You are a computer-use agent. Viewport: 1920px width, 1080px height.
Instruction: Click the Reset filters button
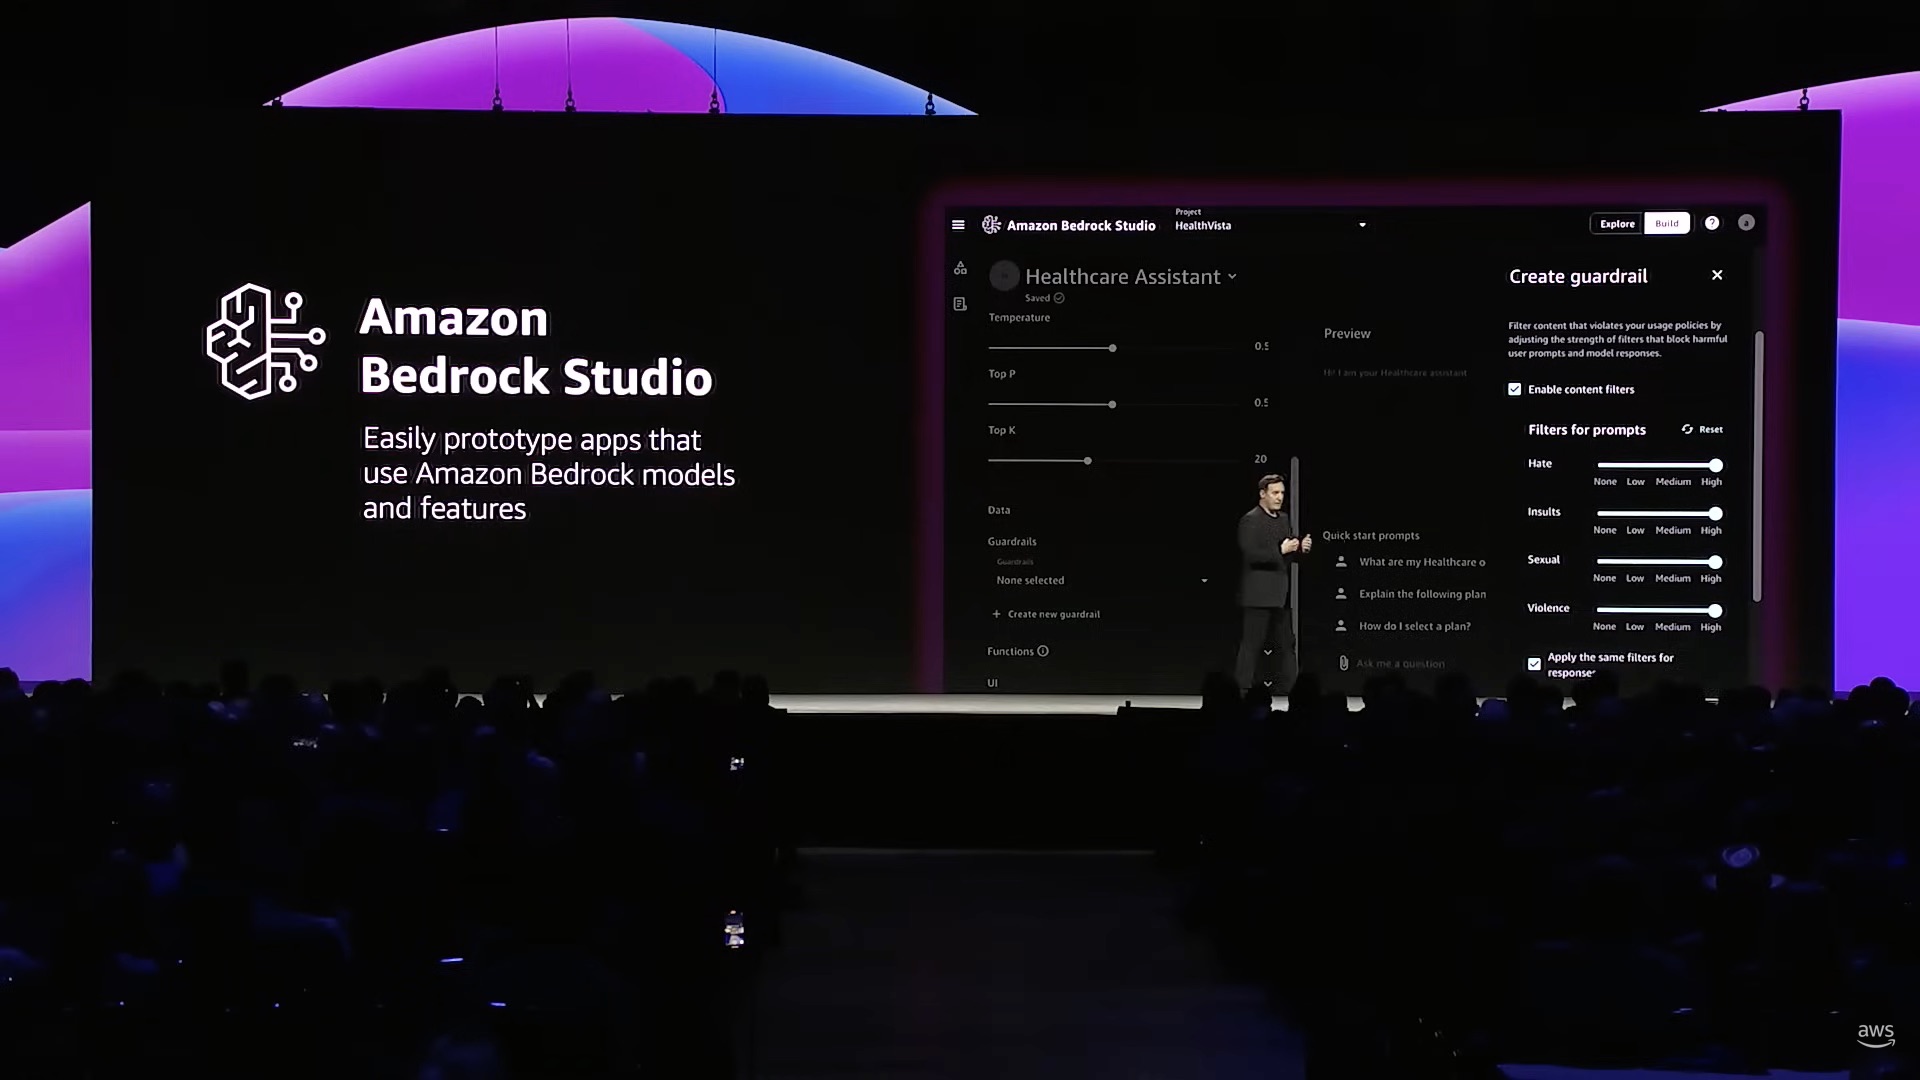click(x=1702, y=429)
